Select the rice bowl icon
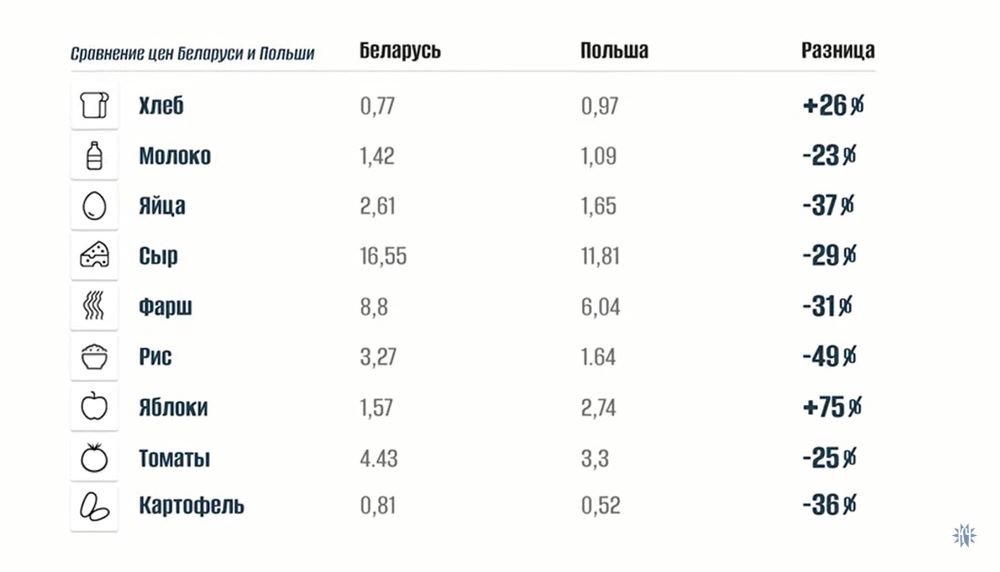1000x572 pixels. pyautogui.click(x=94, y=357)
